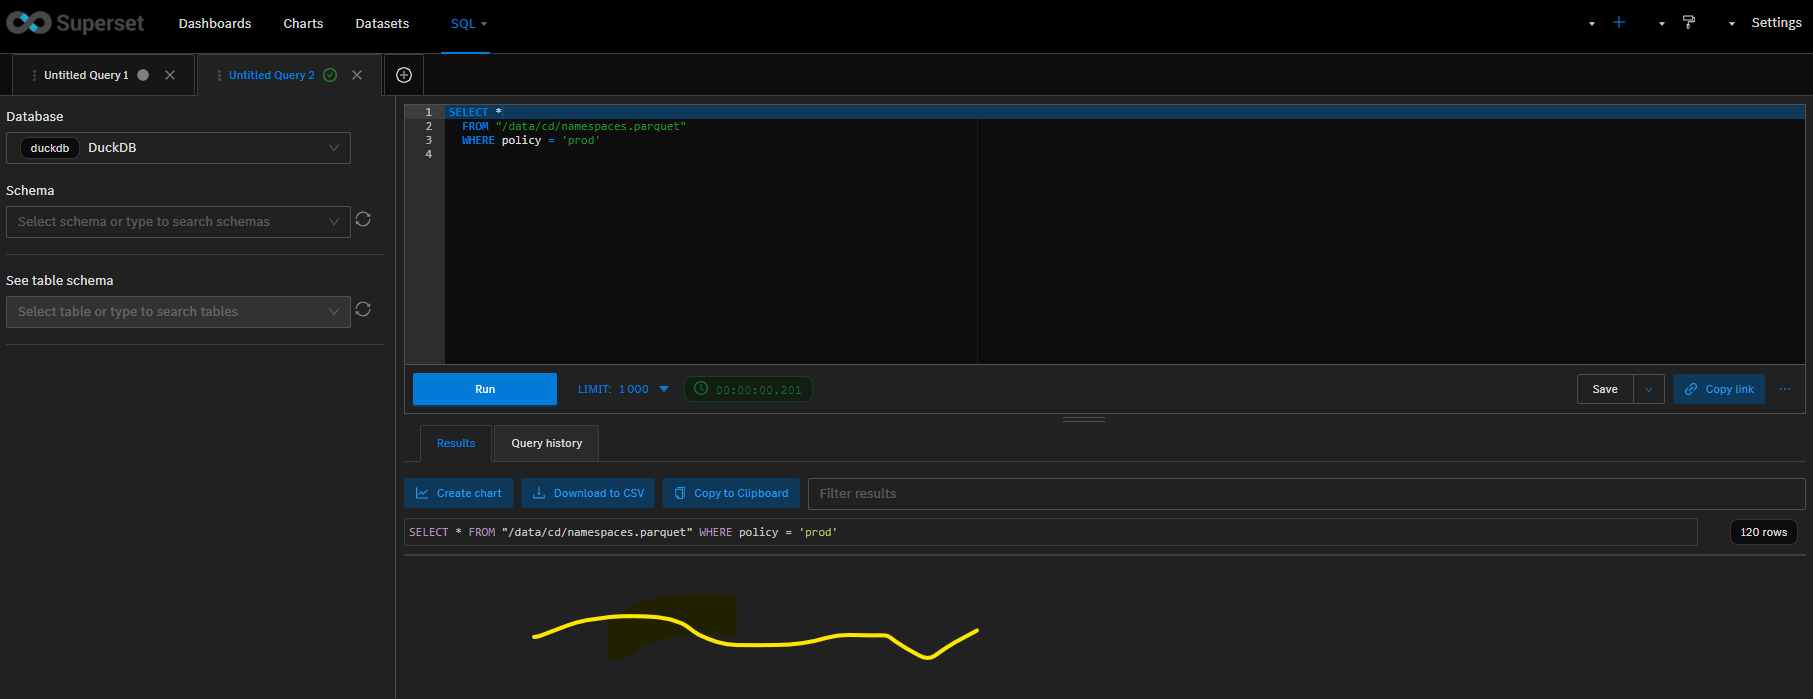Open the dropdown arrow beside the paint roller
Viewport: 1813px width, 699px height.
[x=1662, y=23]
